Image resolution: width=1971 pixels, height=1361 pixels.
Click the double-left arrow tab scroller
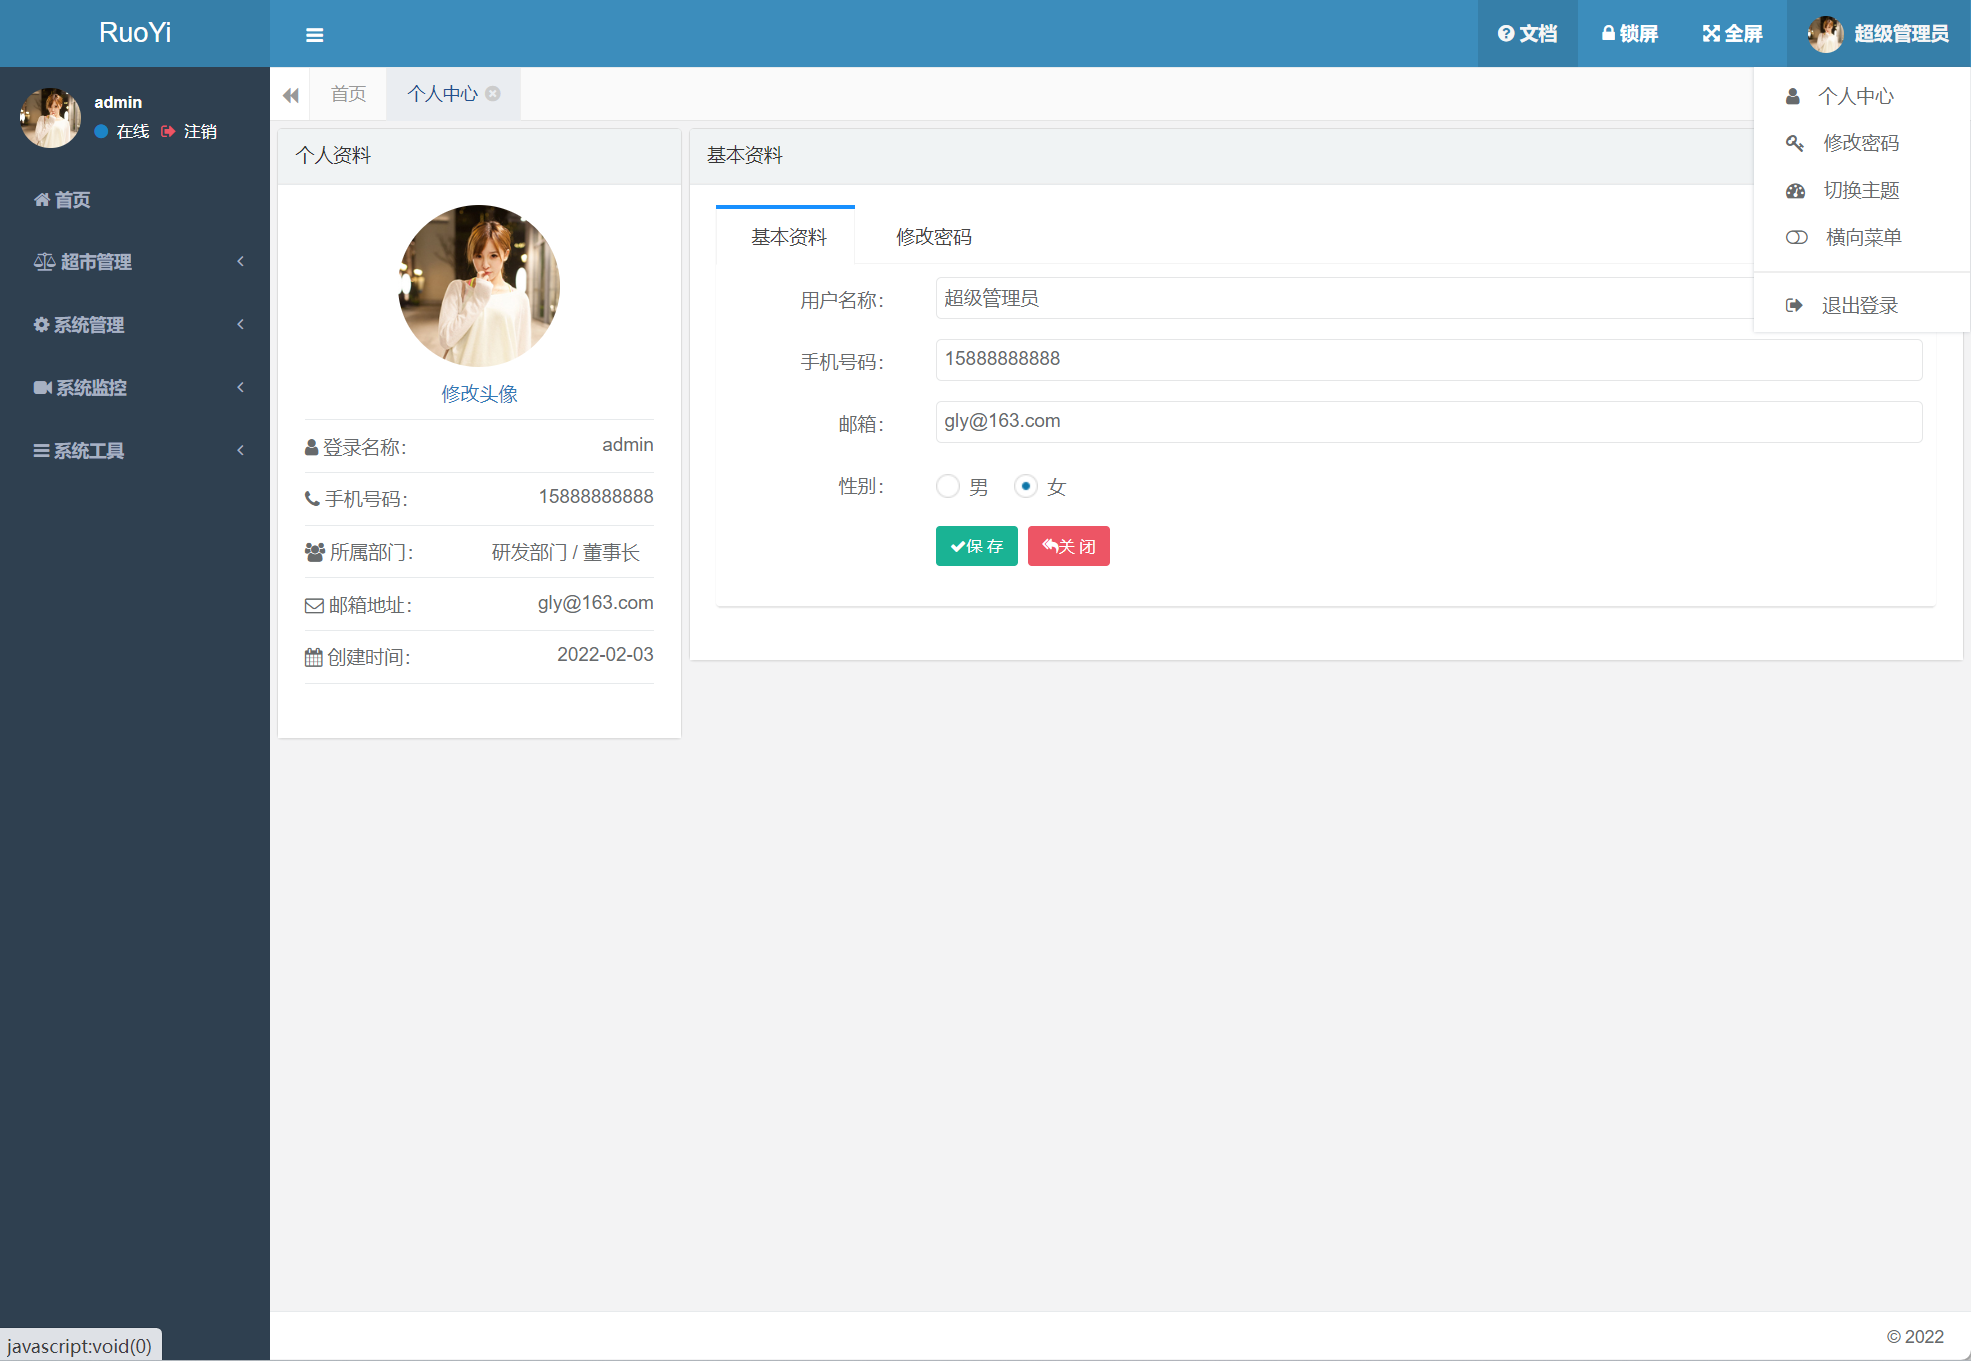pos(290,95)
